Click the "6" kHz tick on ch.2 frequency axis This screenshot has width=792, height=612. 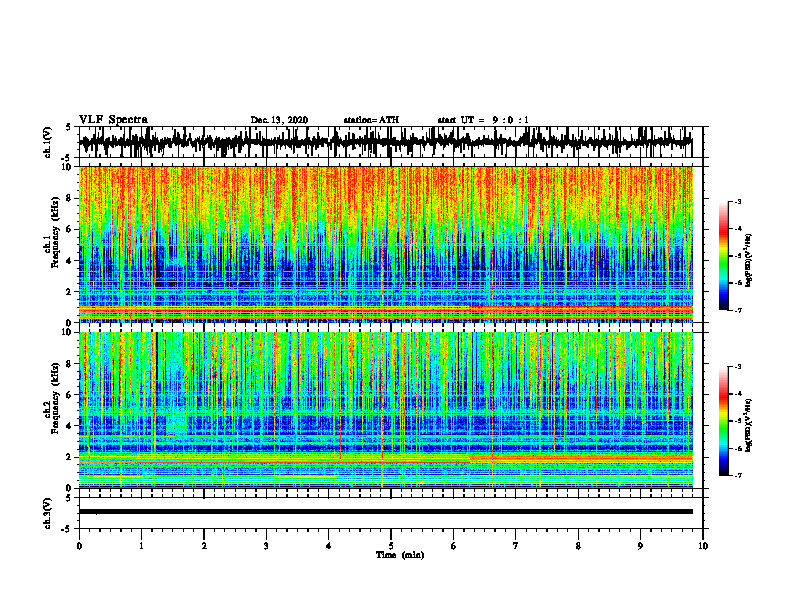(x=70, y=395)
